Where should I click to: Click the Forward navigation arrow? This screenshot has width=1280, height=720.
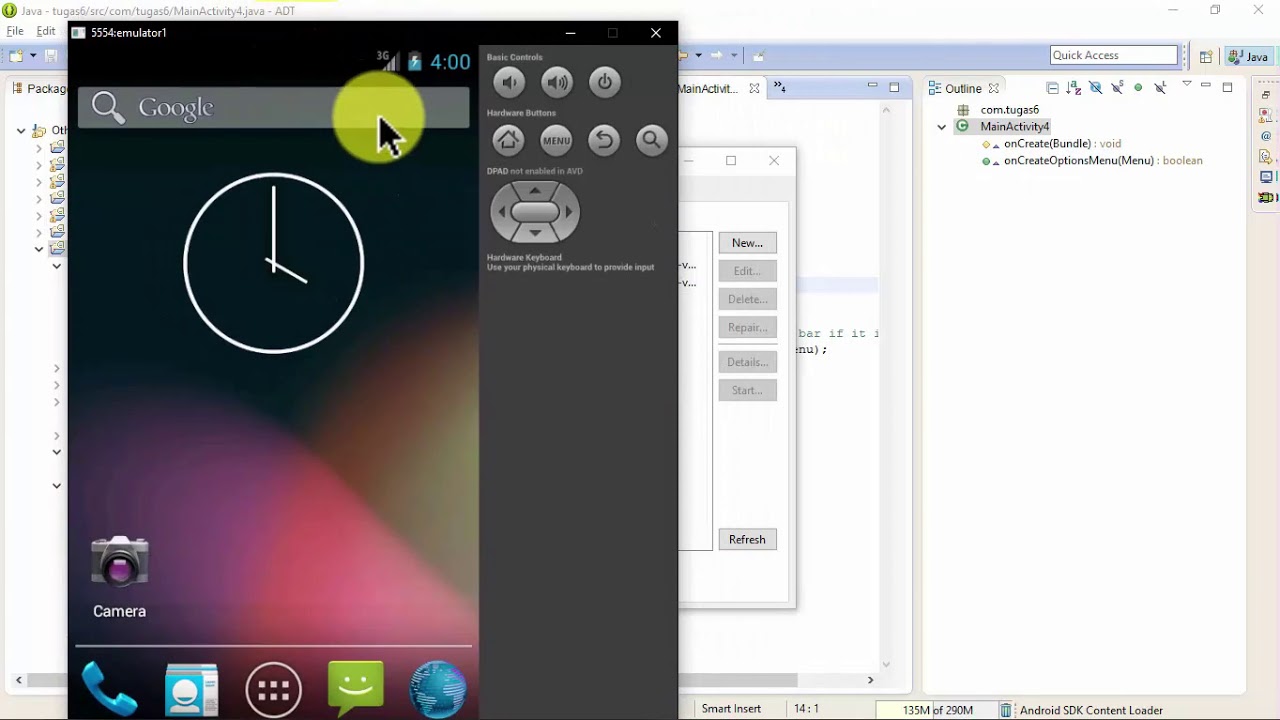[717, 56]
